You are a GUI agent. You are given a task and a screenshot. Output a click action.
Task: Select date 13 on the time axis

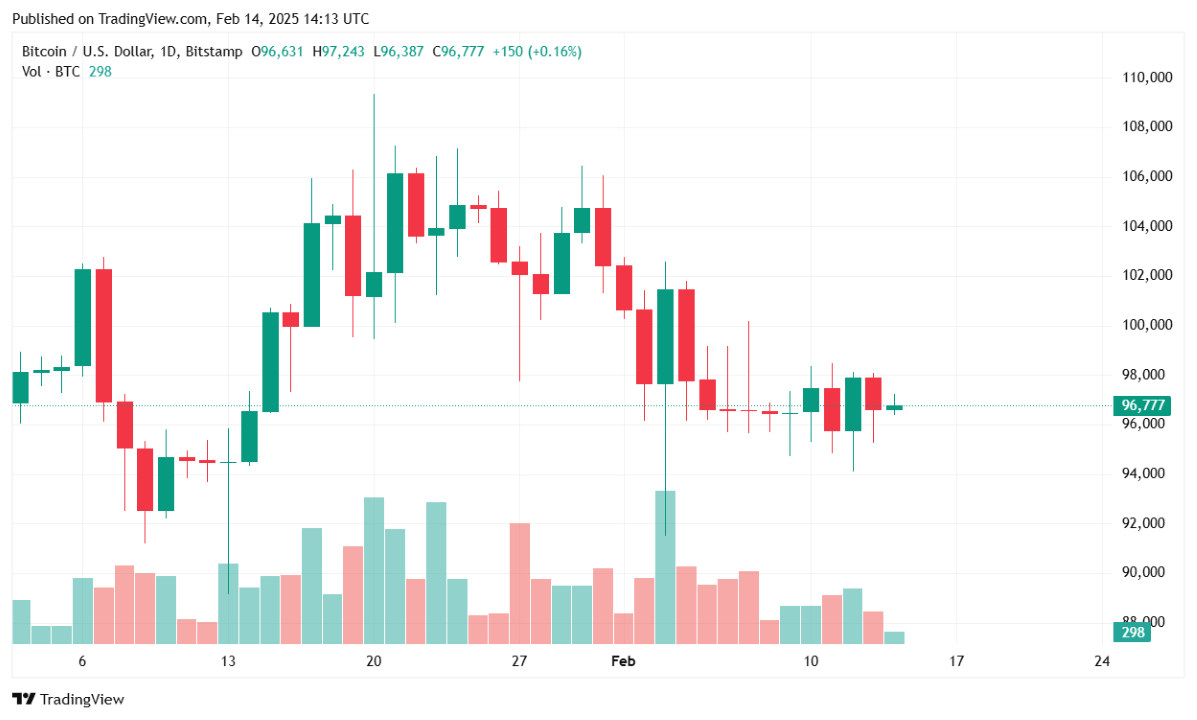click(x=228, y=661)
